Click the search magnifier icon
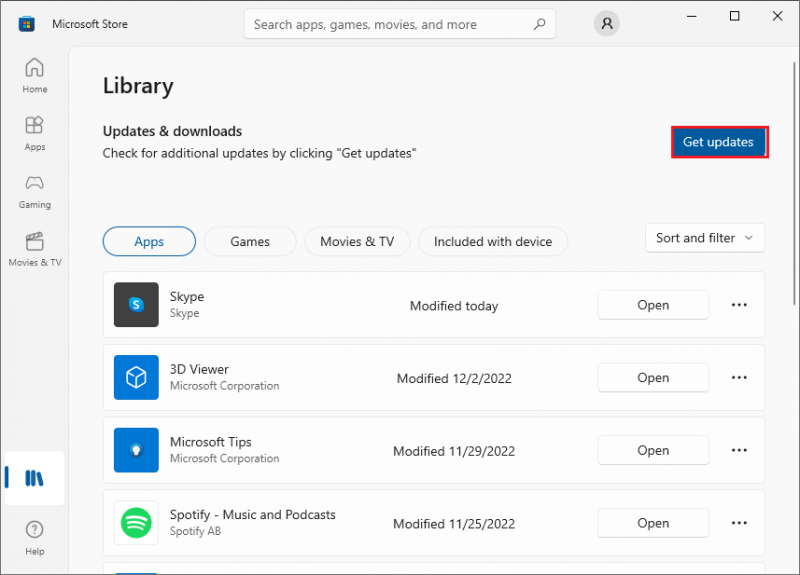Viewport: 800px width, 575px height. [x=539, y=24]
